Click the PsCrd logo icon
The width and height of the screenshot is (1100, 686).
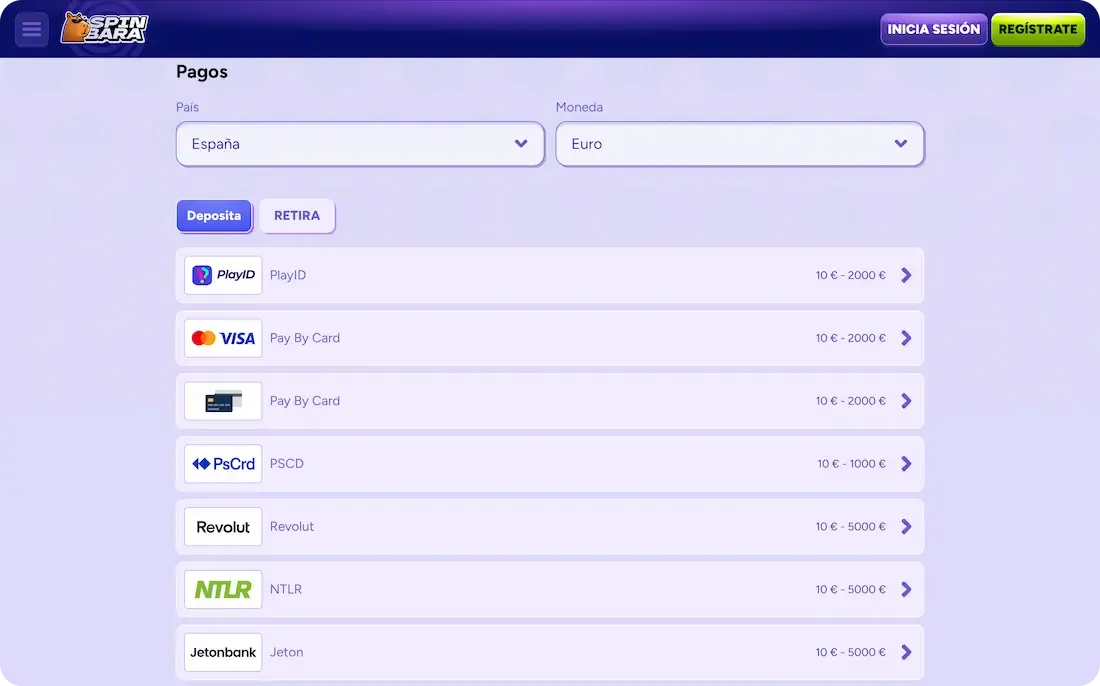point(222,463)
